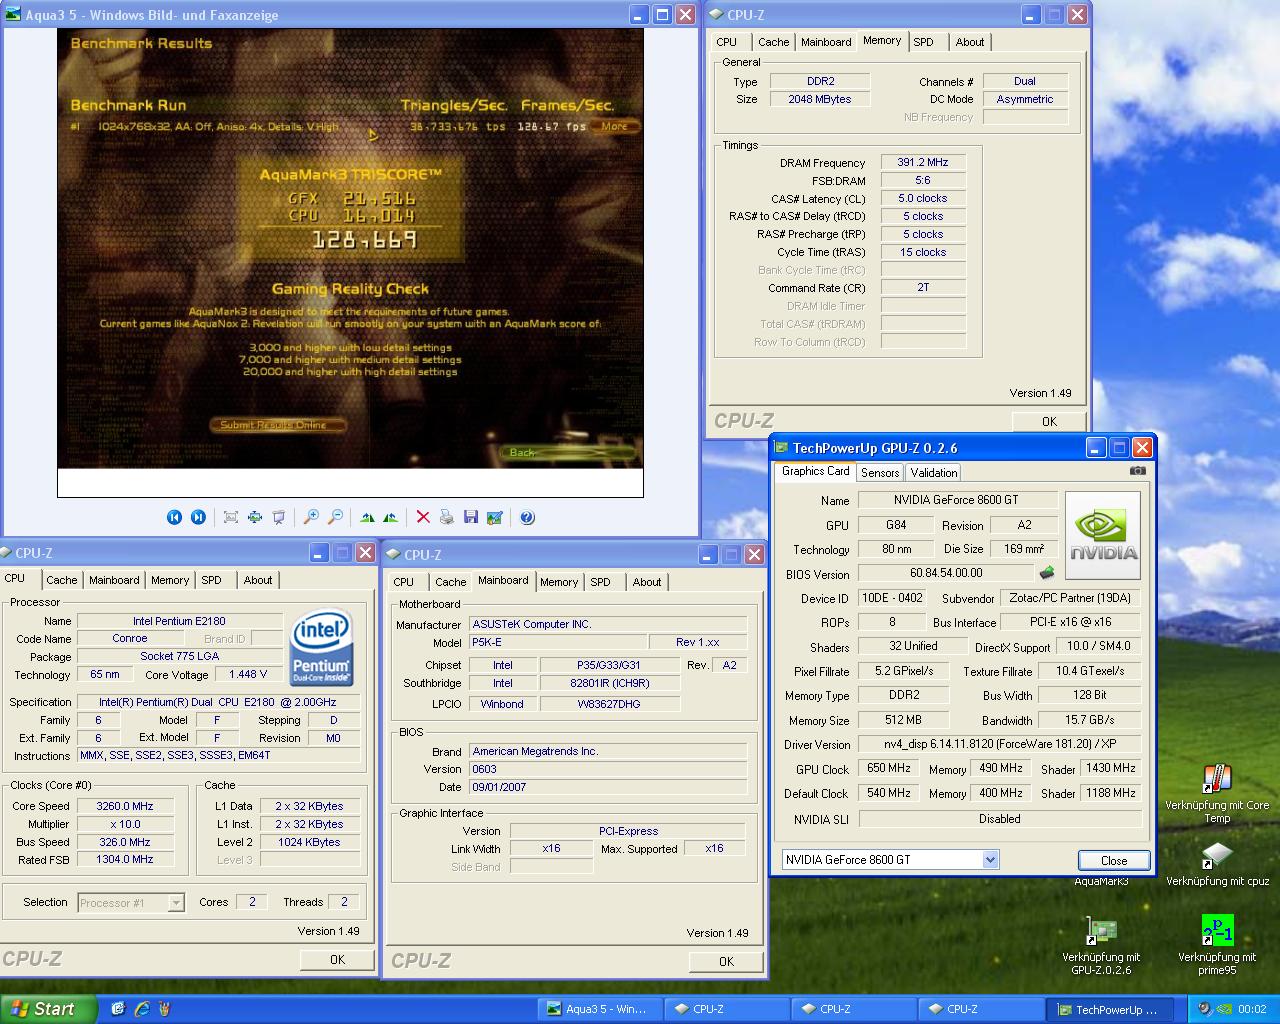1280x1024 pixels.
Task: Go to previous image in viewer
Action: 174,517
